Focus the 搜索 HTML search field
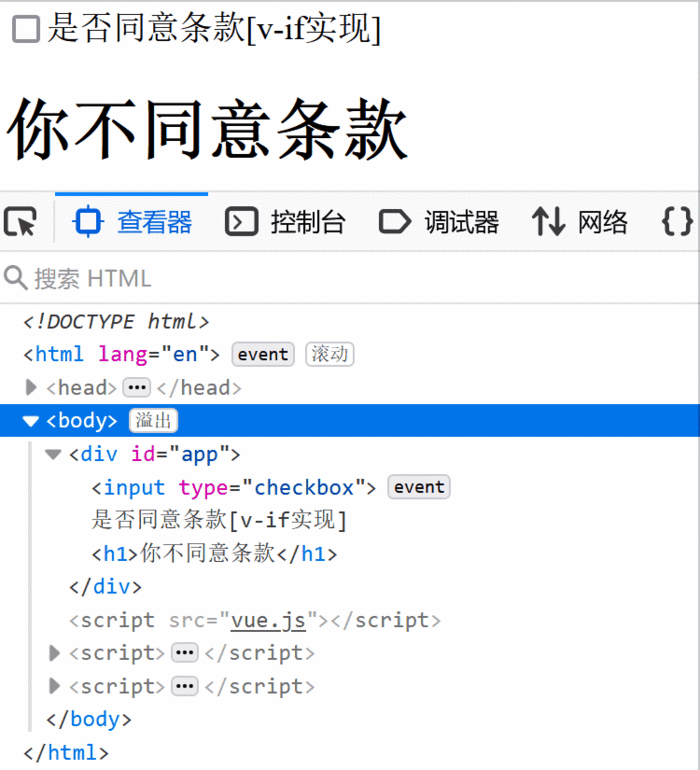This screenshot has height=770, width=700. [350, 278]
